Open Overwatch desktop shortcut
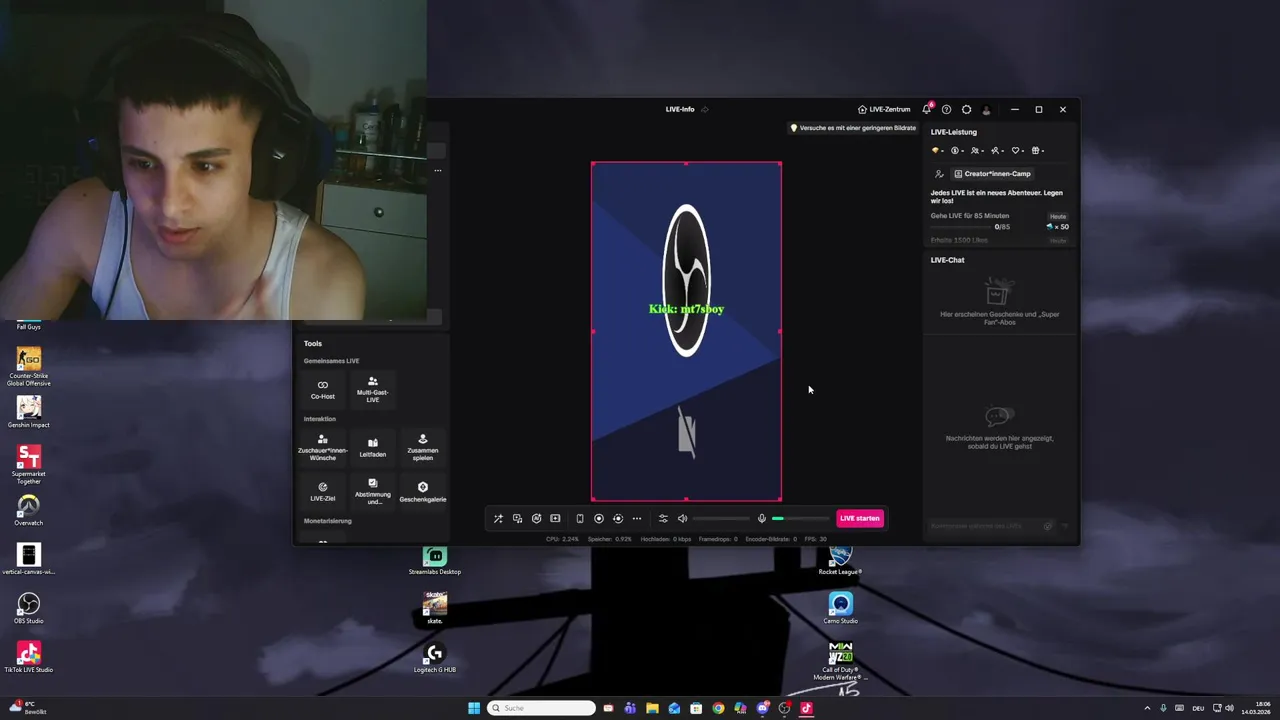This screenshot has height=720, width=1280. (29, 510)
